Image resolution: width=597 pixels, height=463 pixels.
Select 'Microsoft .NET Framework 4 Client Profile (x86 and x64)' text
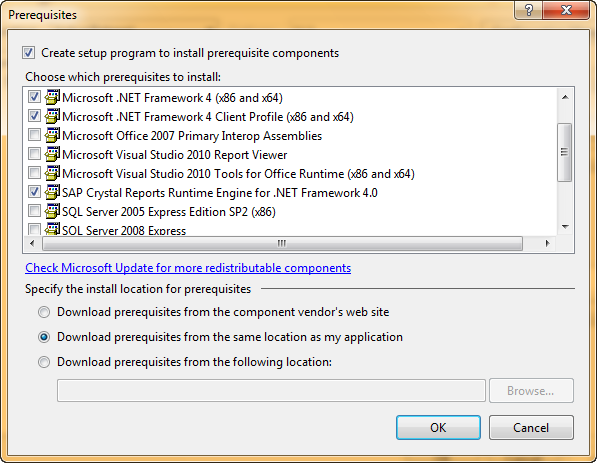(208, 117)
